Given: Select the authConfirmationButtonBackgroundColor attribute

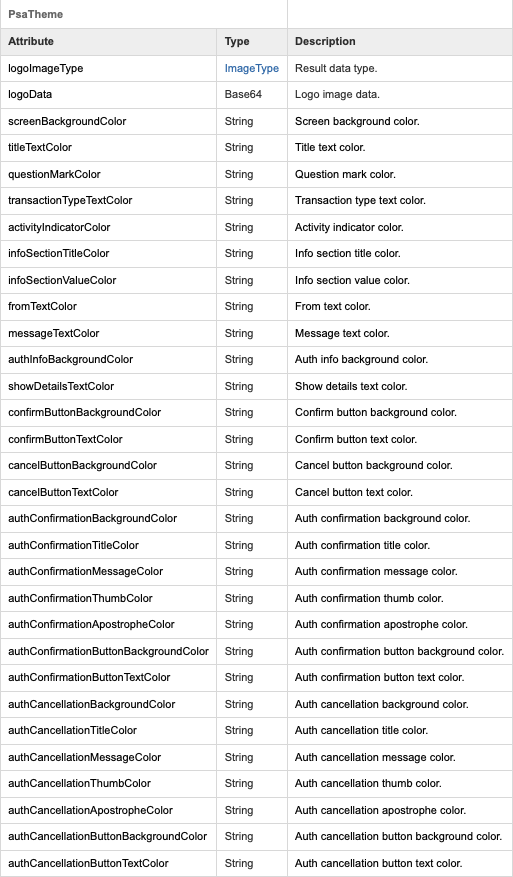Looking at the screenshot, I should 109,652.
